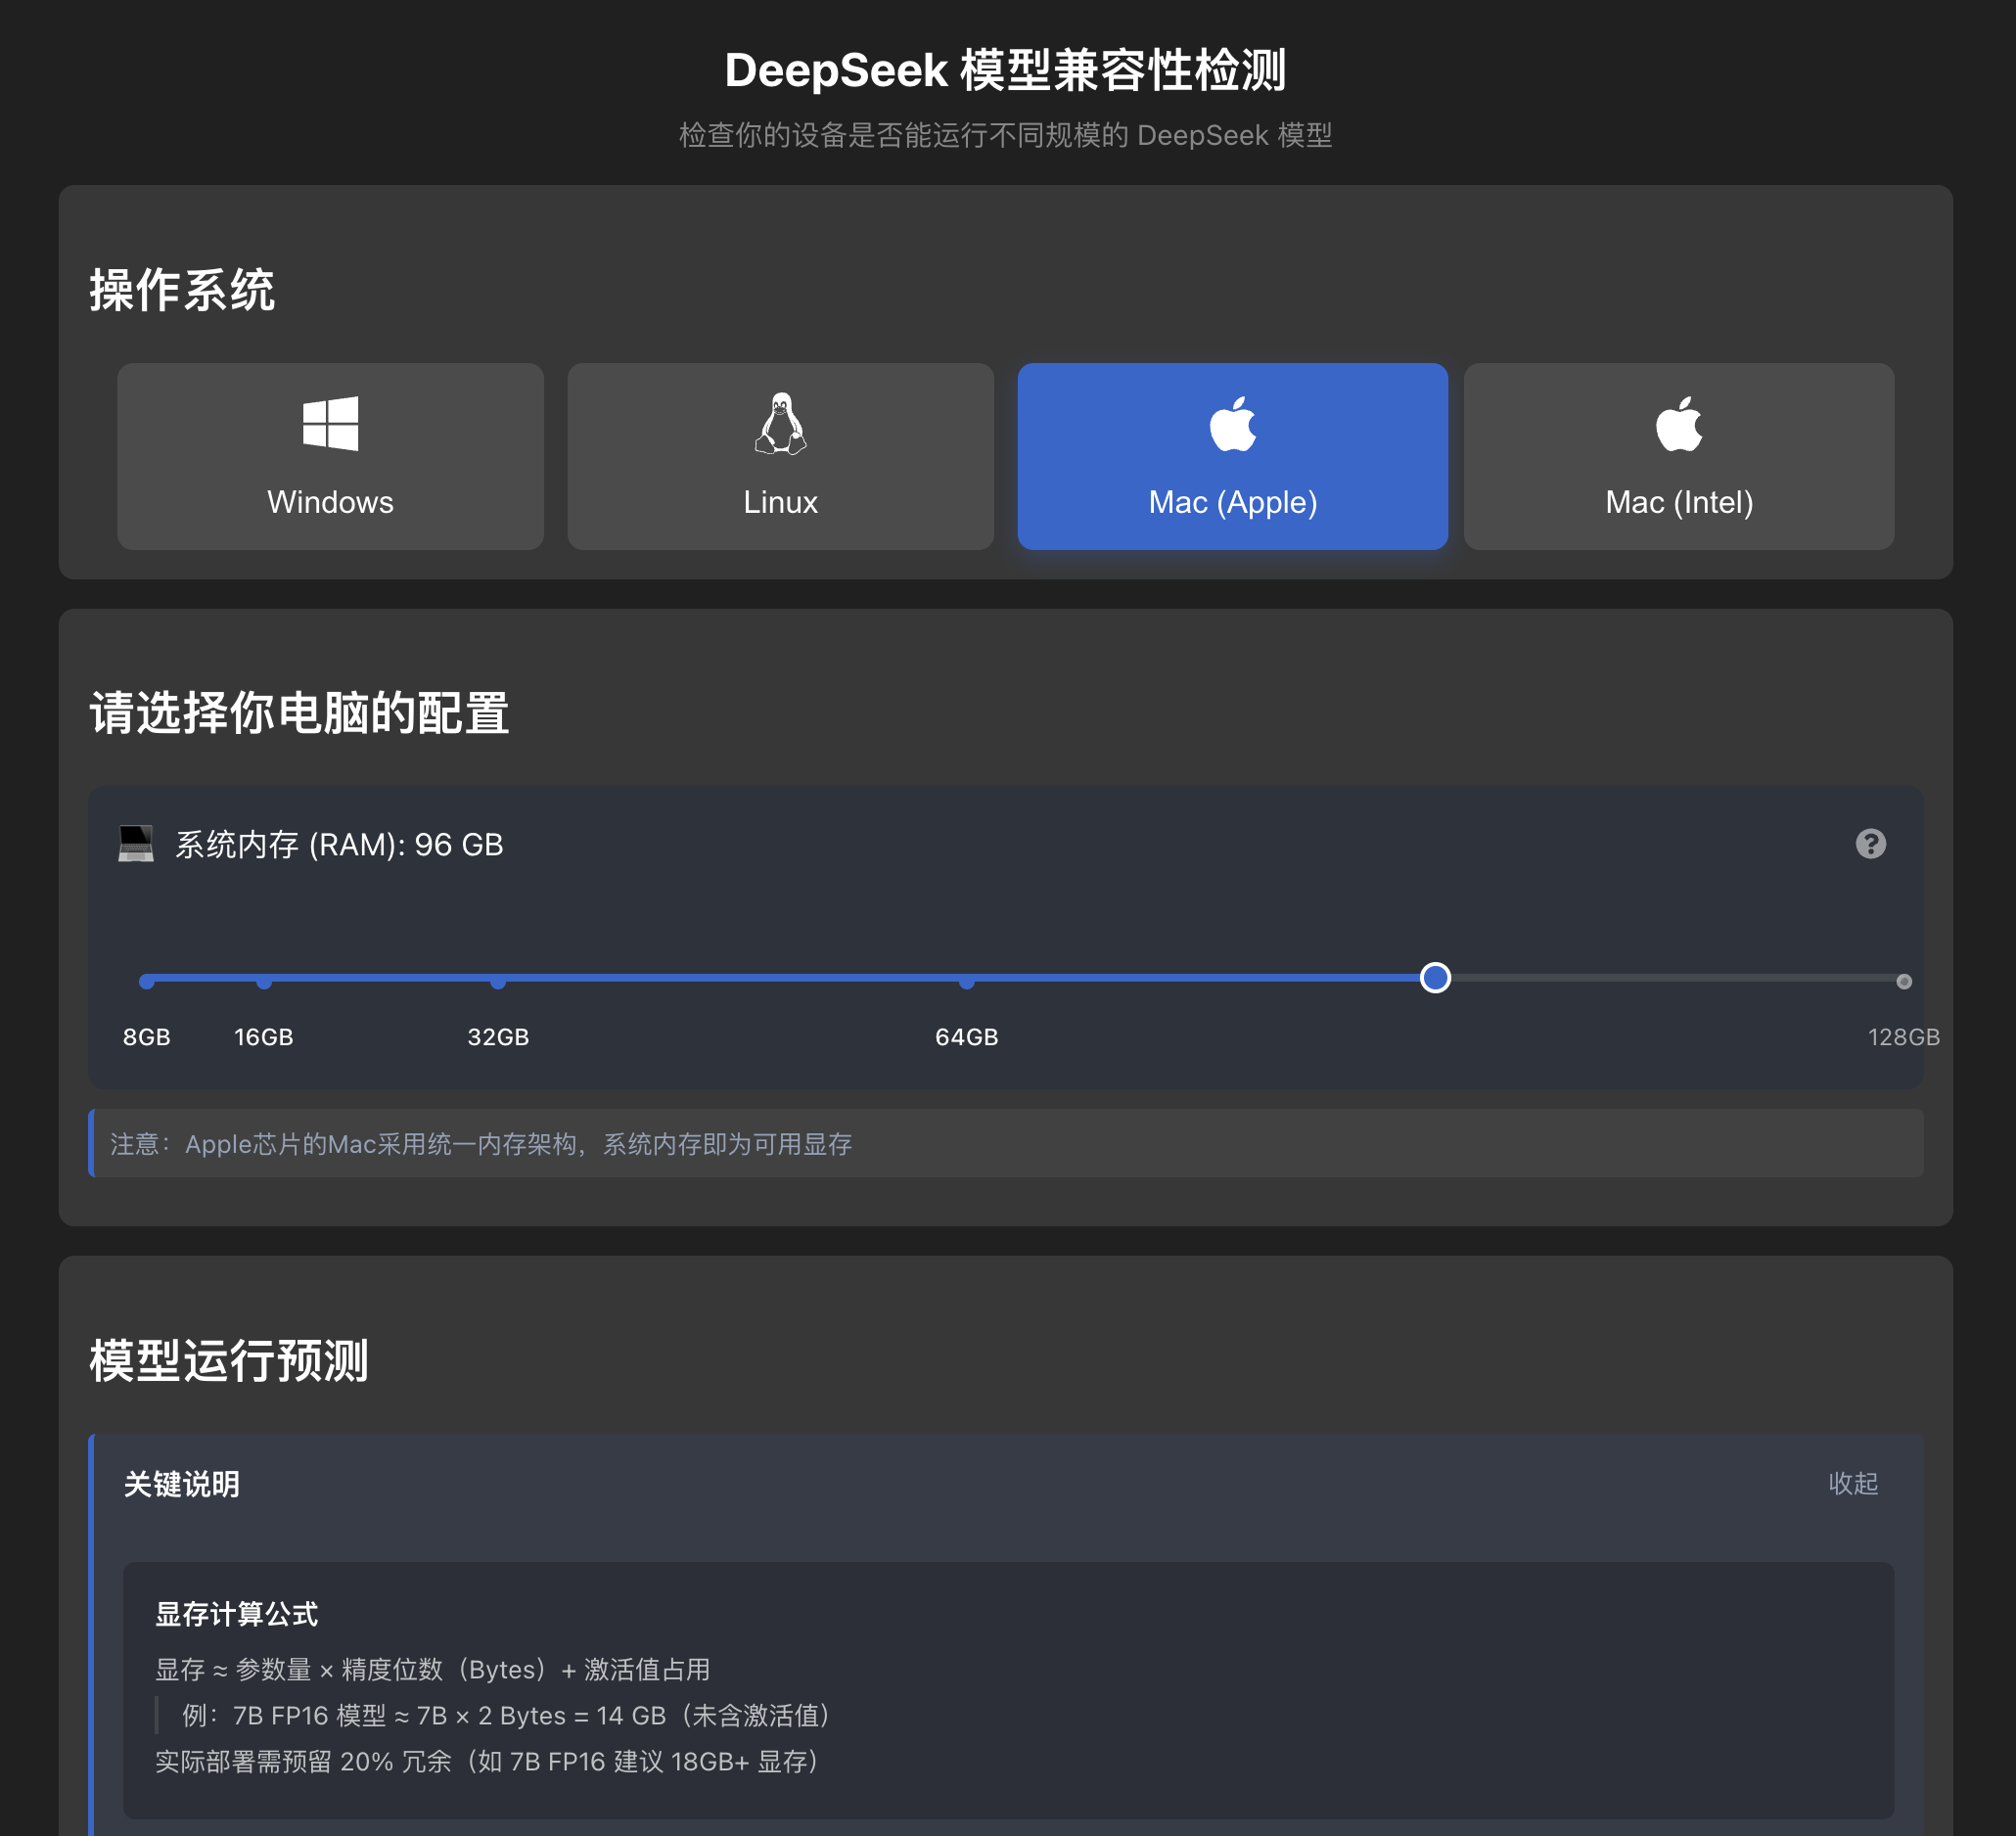Click the 系统内存 (RAM): 96 GB text

pyautogui.click(x=340, y=845)
